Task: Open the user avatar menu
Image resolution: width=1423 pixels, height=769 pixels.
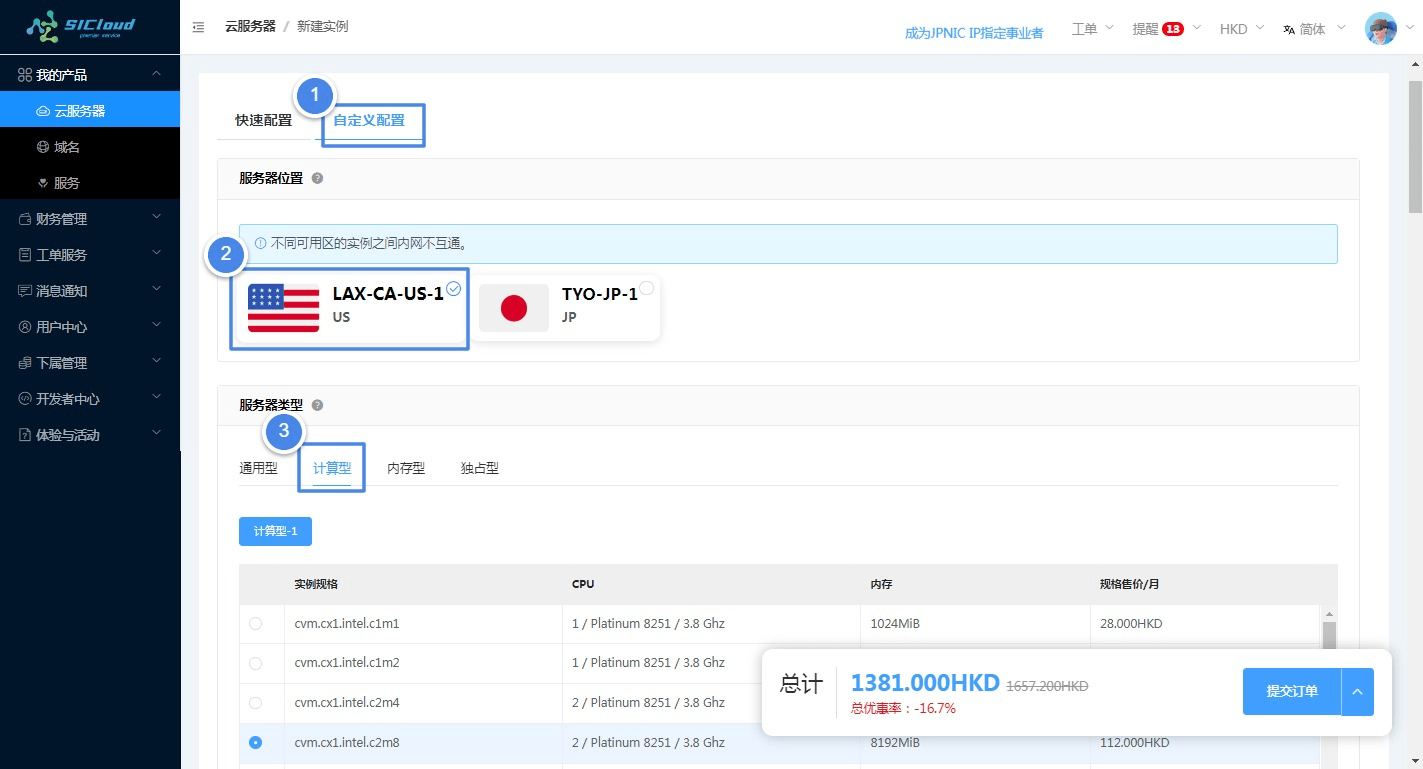Action: click(x=1381, y=29)
